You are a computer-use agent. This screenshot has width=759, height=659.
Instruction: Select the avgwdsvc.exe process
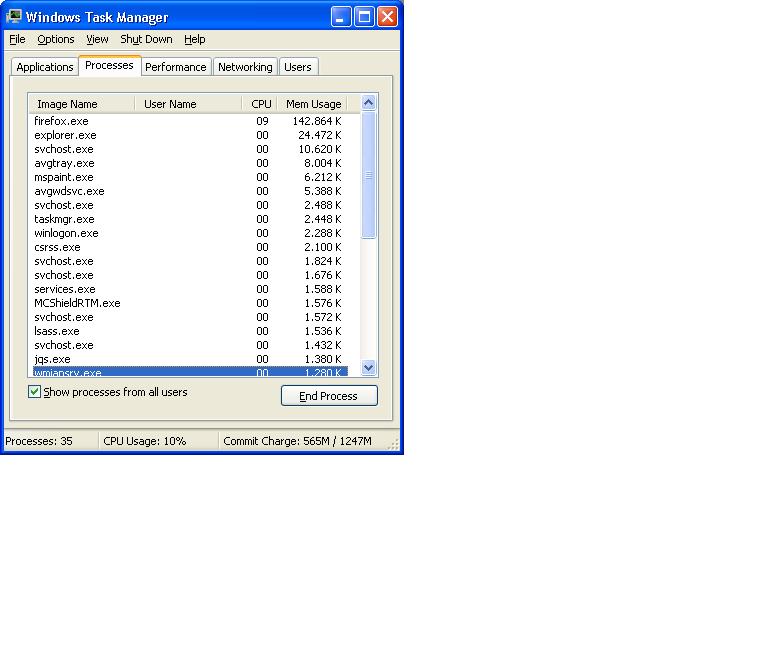[190, 191]
